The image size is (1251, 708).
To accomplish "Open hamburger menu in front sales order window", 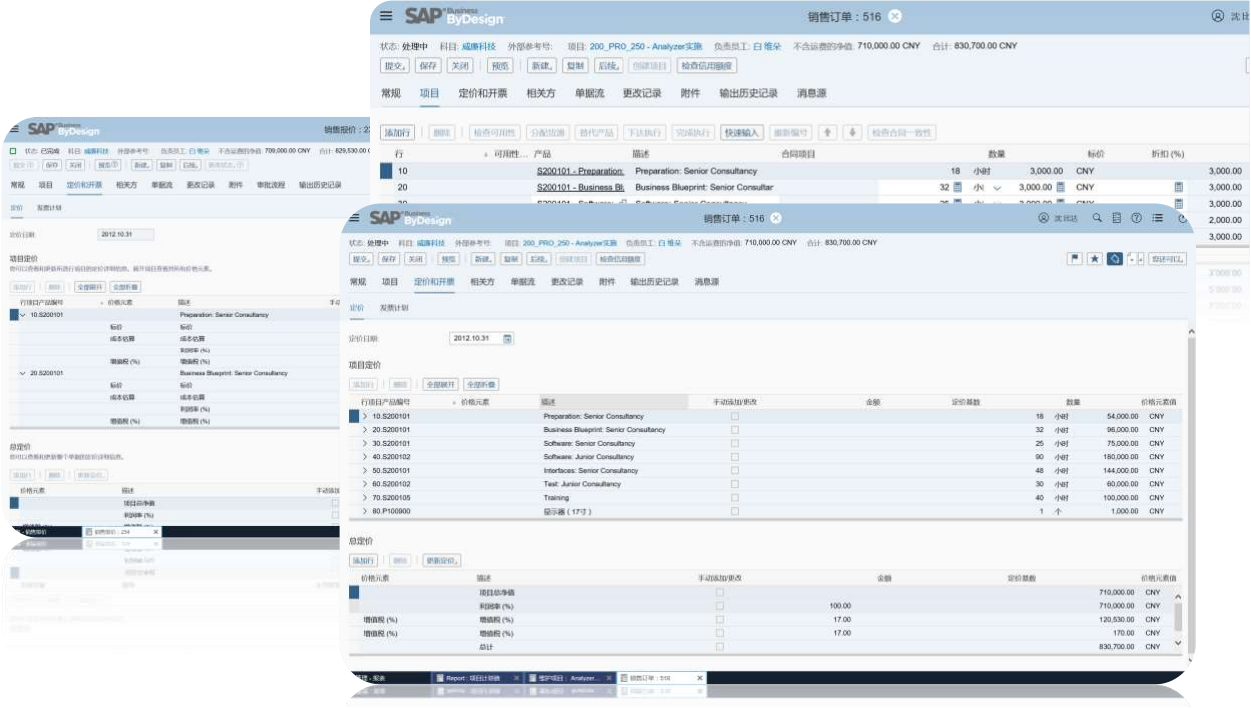I will pyautogui.click(x=356, y=217).
